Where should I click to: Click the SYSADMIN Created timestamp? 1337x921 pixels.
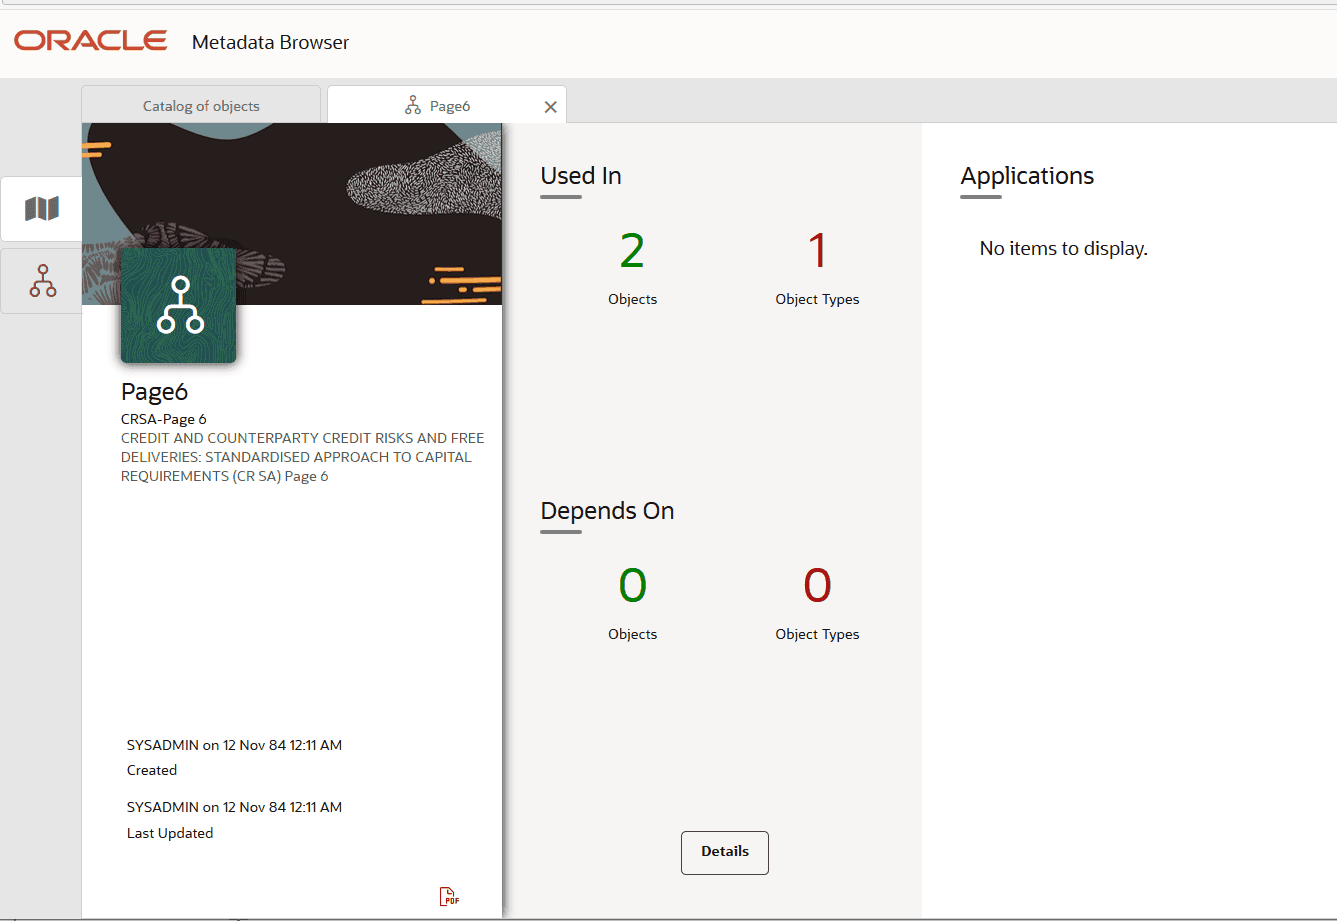click(234, 745)
